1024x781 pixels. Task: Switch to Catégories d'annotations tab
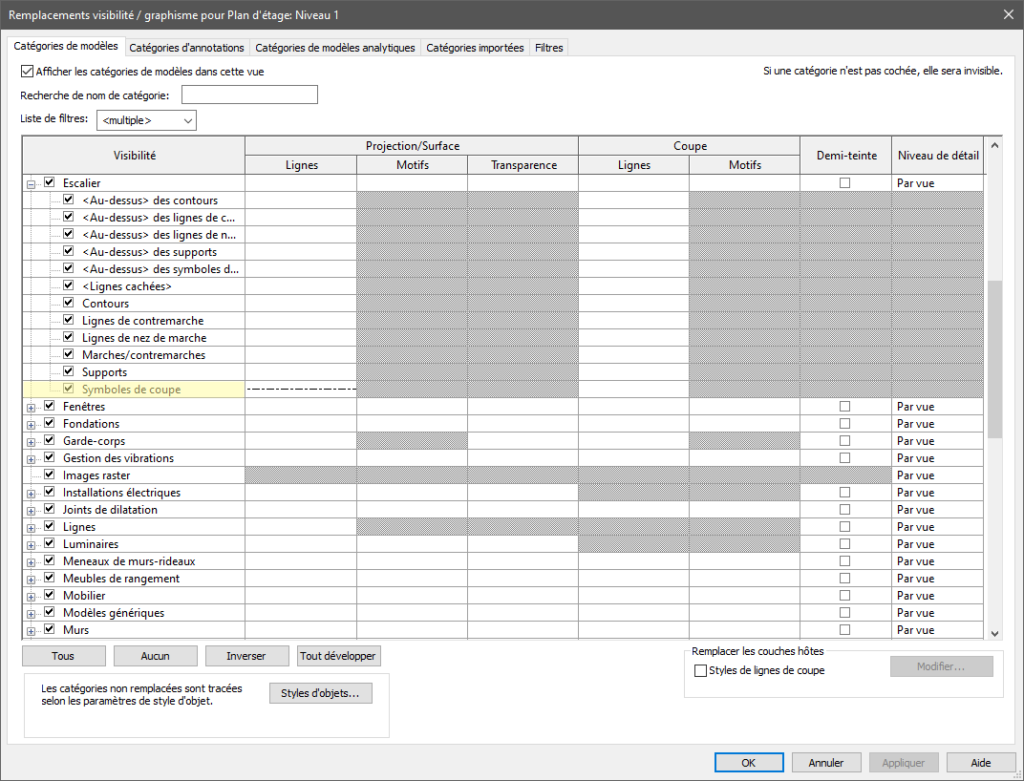click(x=186, y=48)
